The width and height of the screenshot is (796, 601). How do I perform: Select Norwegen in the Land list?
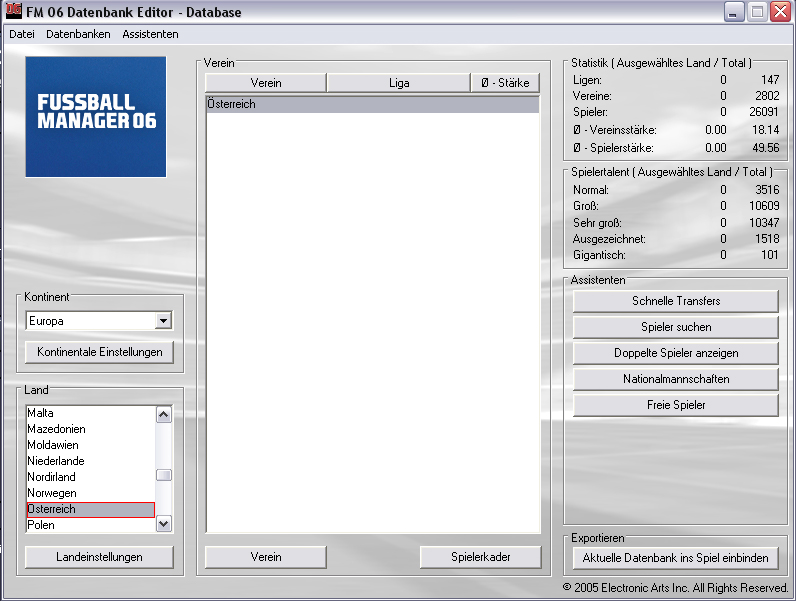tap(90, 493)
